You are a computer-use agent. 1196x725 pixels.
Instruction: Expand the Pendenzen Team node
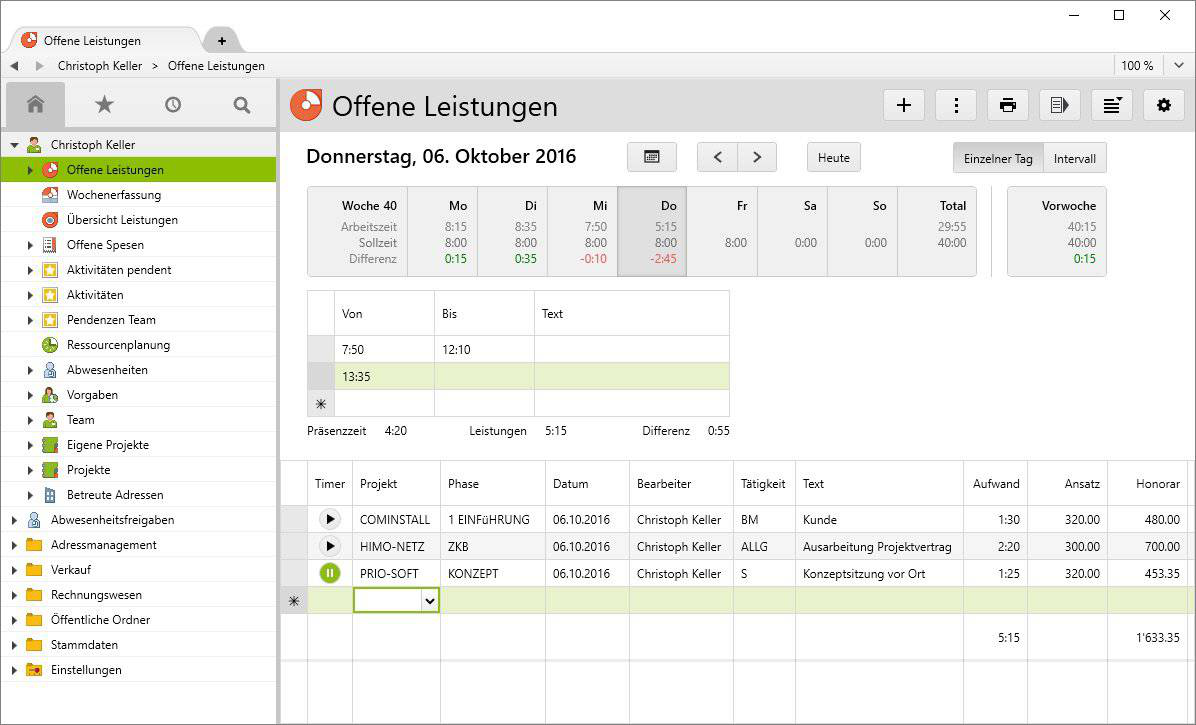pos(31,319)
